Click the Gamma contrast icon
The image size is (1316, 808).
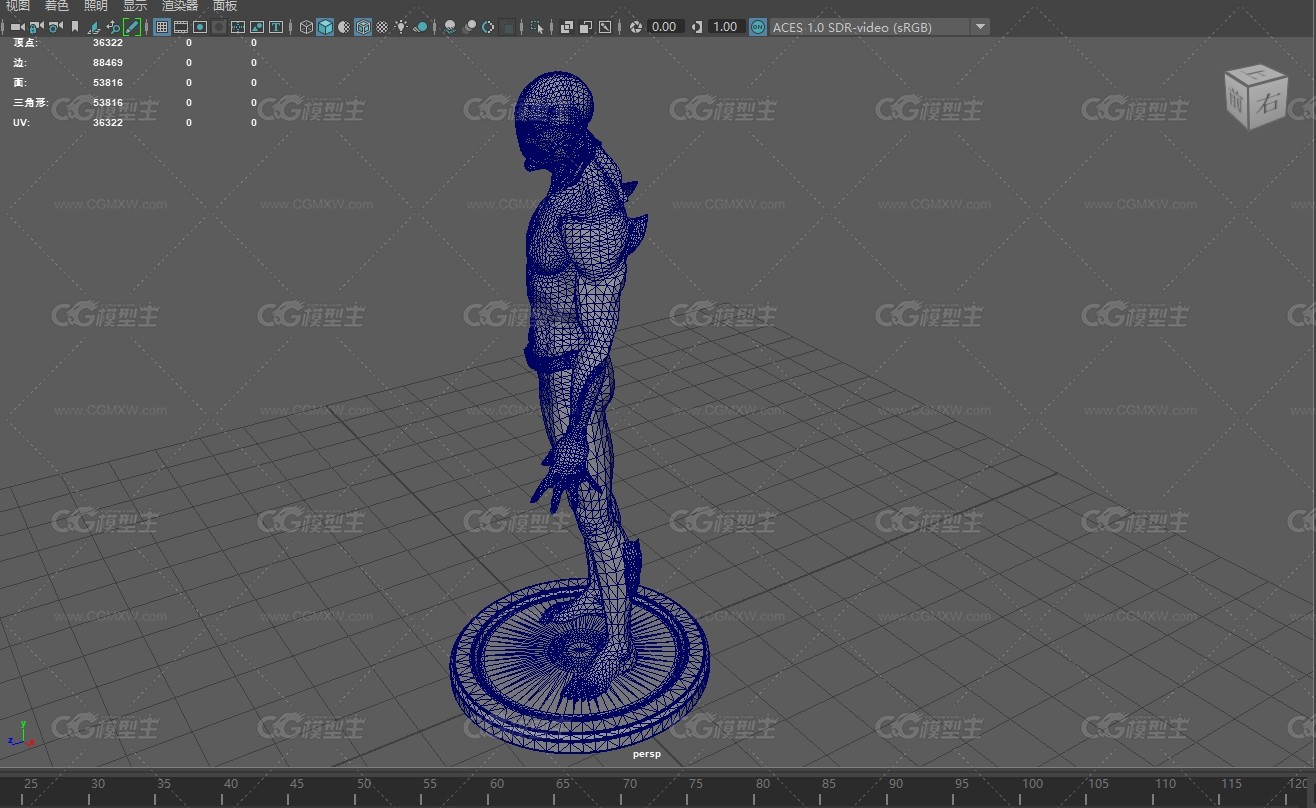tap(697, 27)
